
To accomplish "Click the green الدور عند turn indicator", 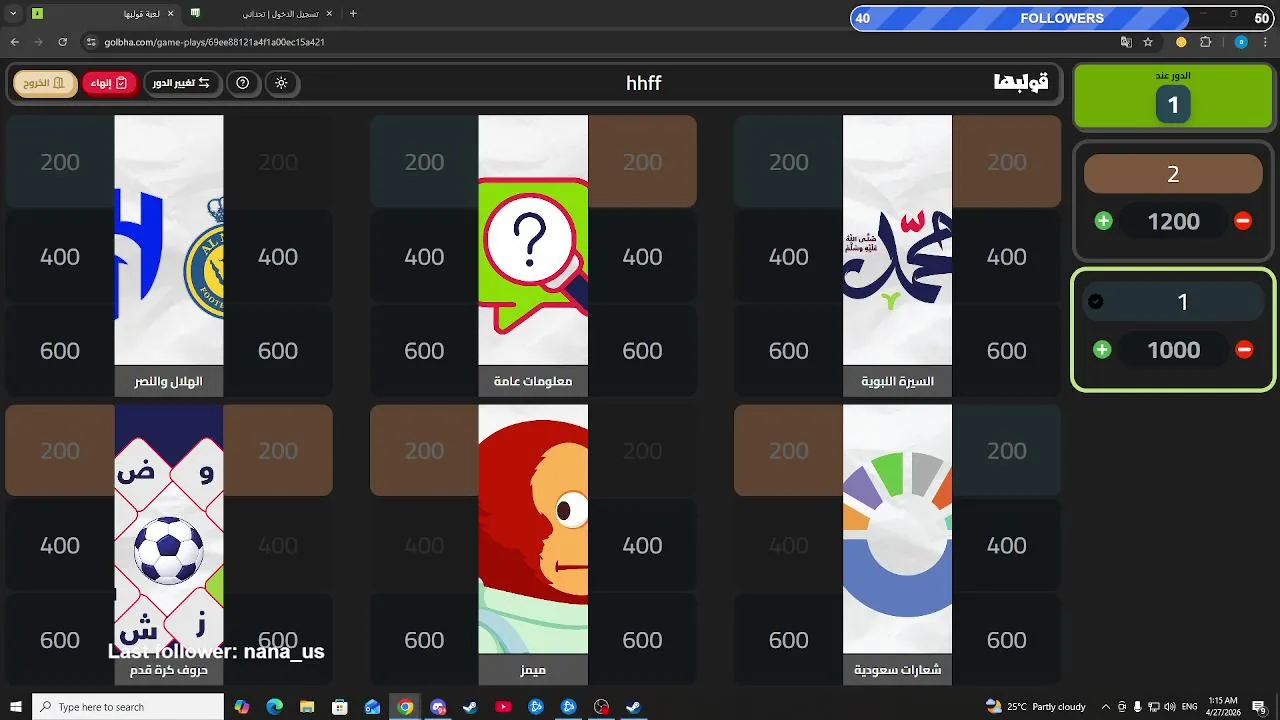I will [x=1173, y=97].
